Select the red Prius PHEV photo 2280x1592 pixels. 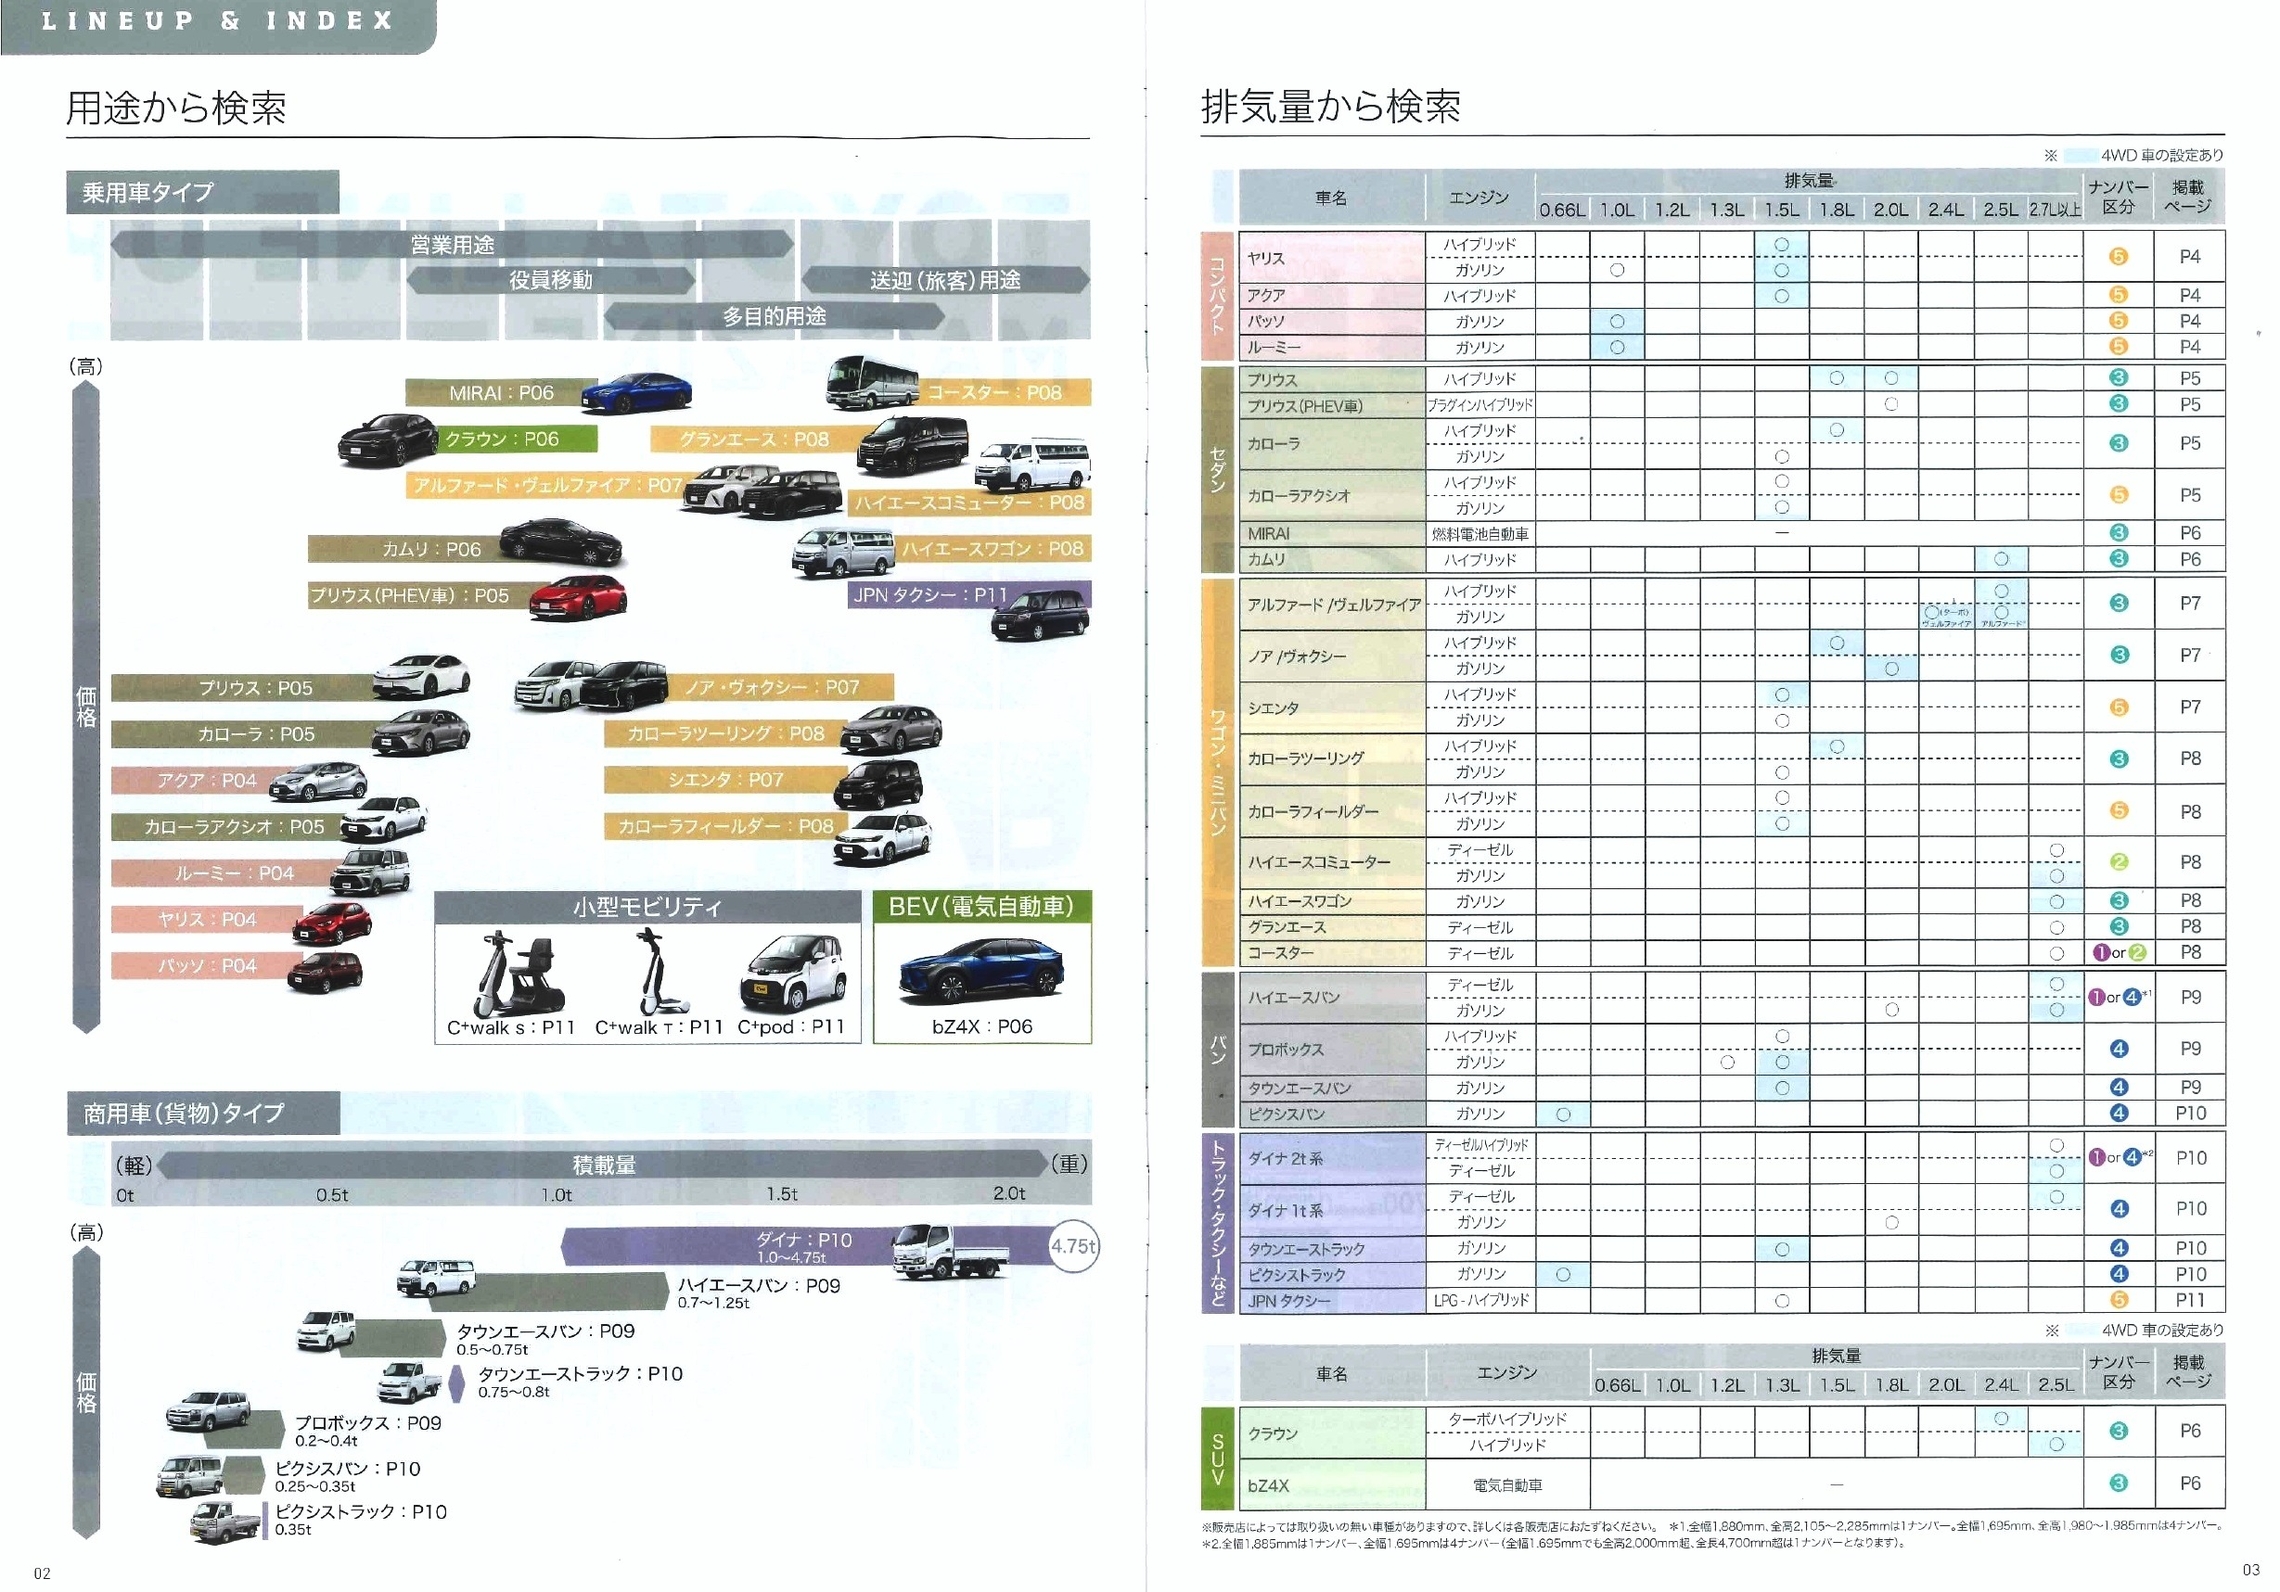point(577,598)
